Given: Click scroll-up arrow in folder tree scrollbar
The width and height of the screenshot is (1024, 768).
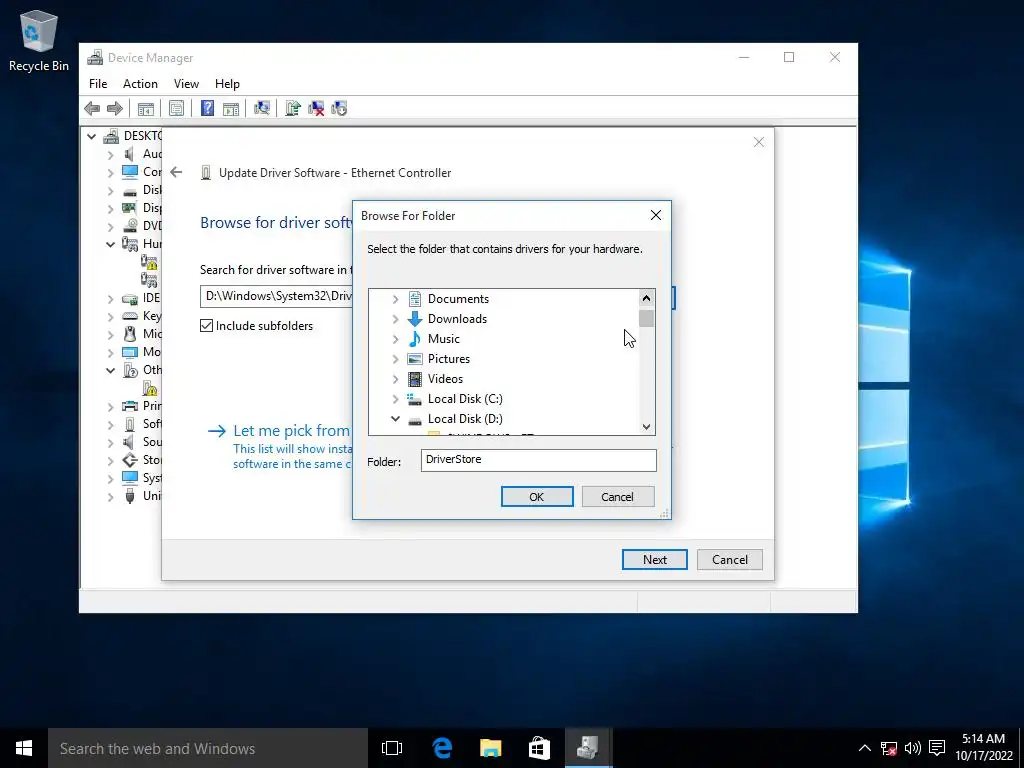Looking at the screenshot, I should click(x=647, y=298).
